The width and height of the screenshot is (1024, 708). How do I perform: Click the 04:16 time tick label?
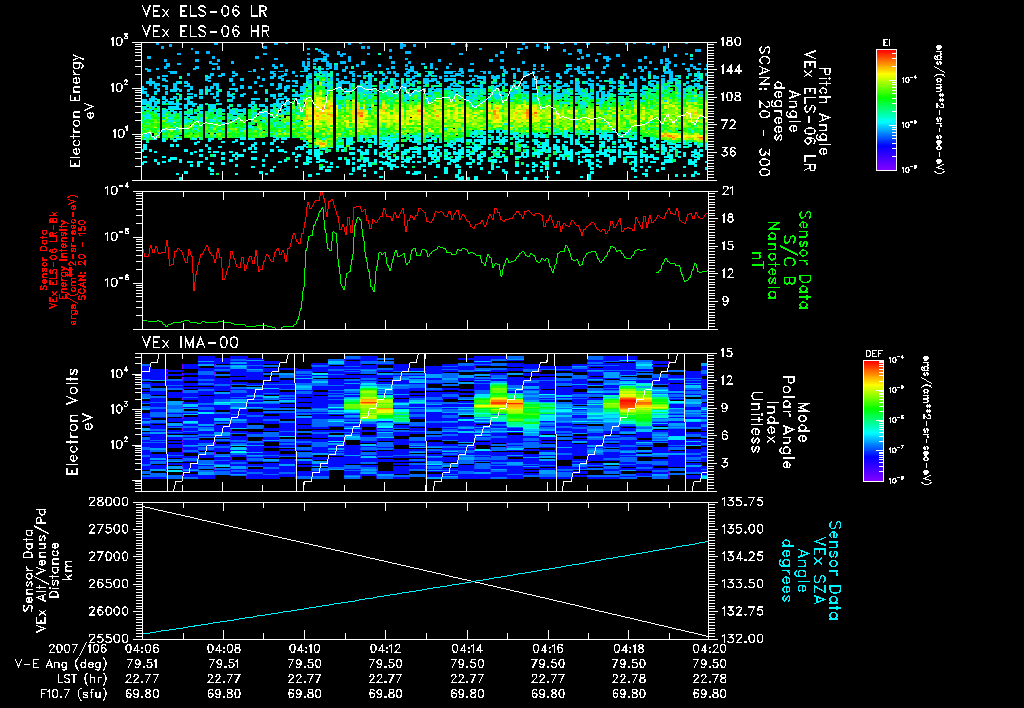coord(547,649)
